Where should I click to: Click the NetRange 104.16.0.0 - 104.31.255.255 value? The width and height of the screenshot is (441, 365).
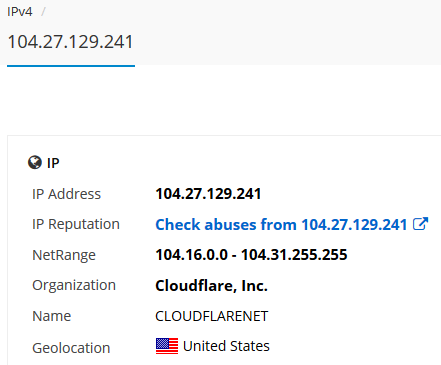point(251,255)
